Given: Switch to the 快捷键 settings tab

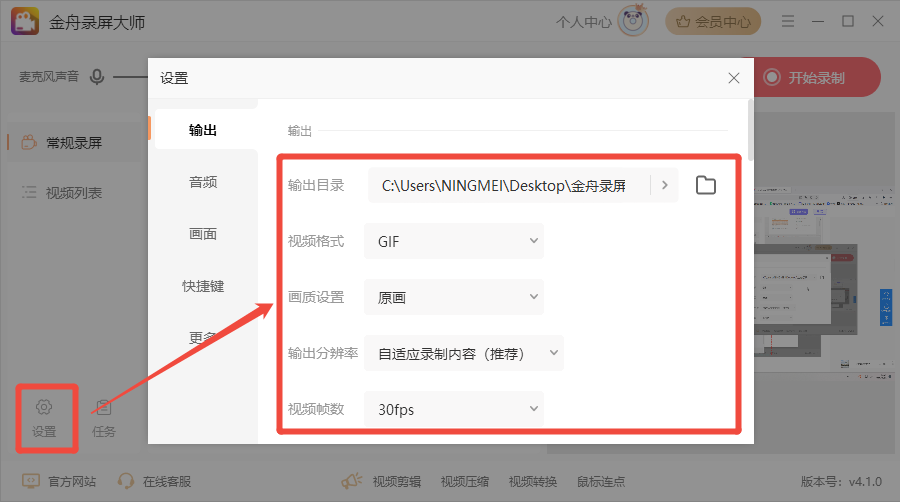Looking at the screenshot, I should pos(203,286).
